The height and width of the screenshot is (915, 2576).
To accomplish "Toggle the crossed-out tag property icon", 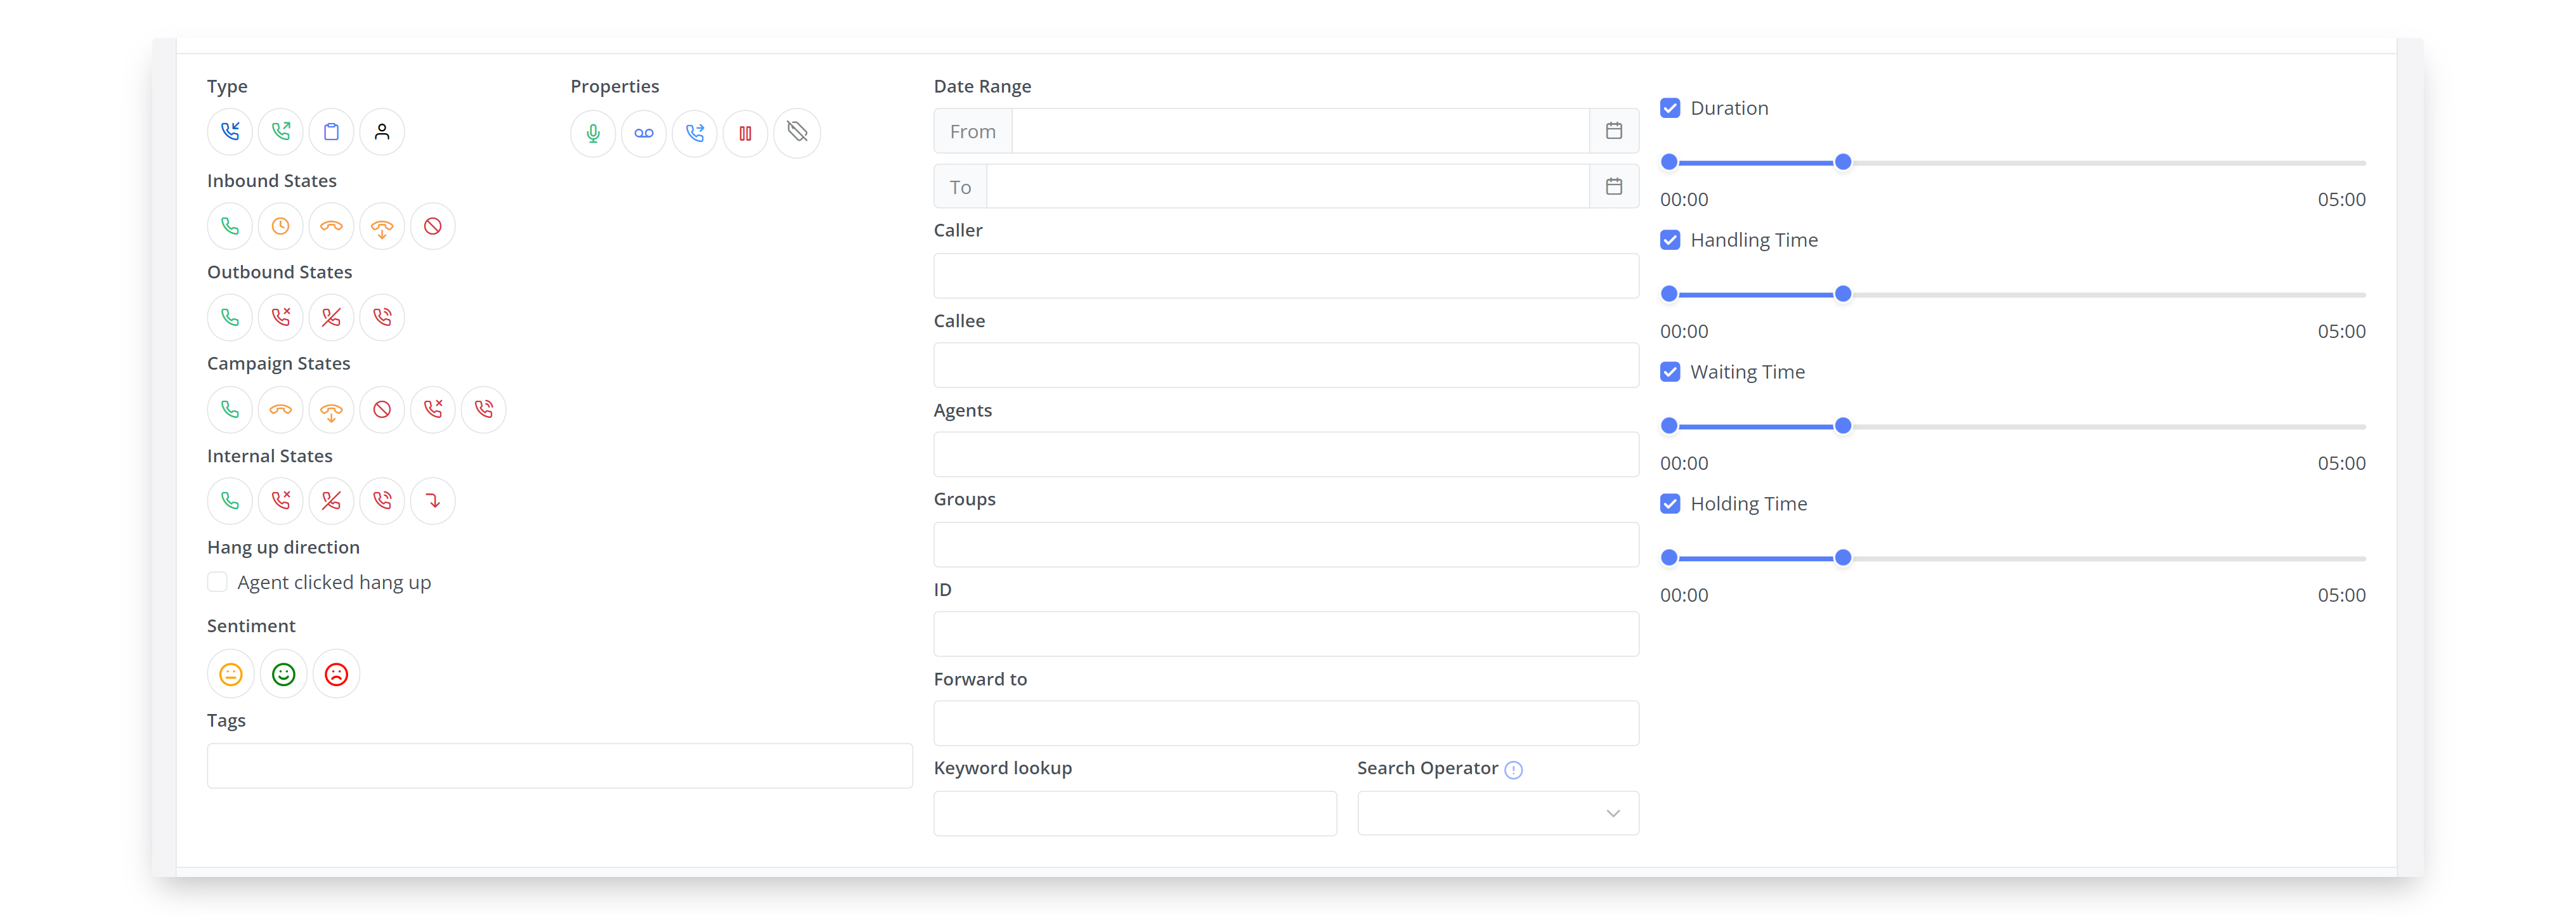I will [797, 133].
